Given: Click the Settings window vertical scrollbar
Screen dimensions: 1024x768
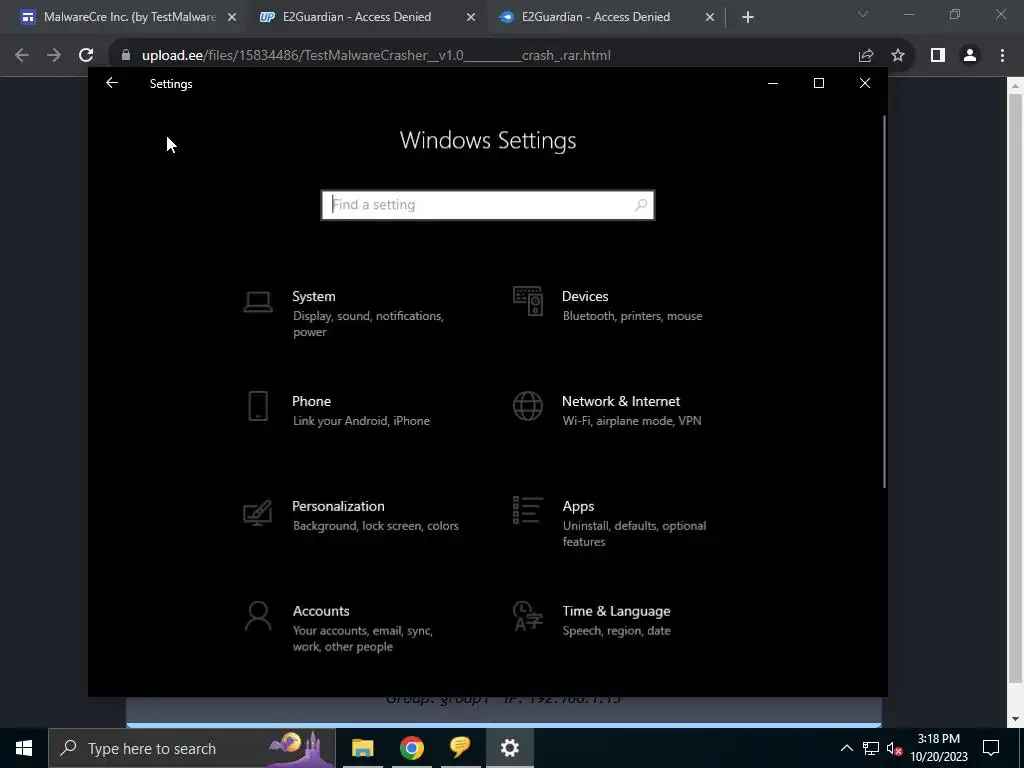Looking at the screenshot, I should 884,300.
